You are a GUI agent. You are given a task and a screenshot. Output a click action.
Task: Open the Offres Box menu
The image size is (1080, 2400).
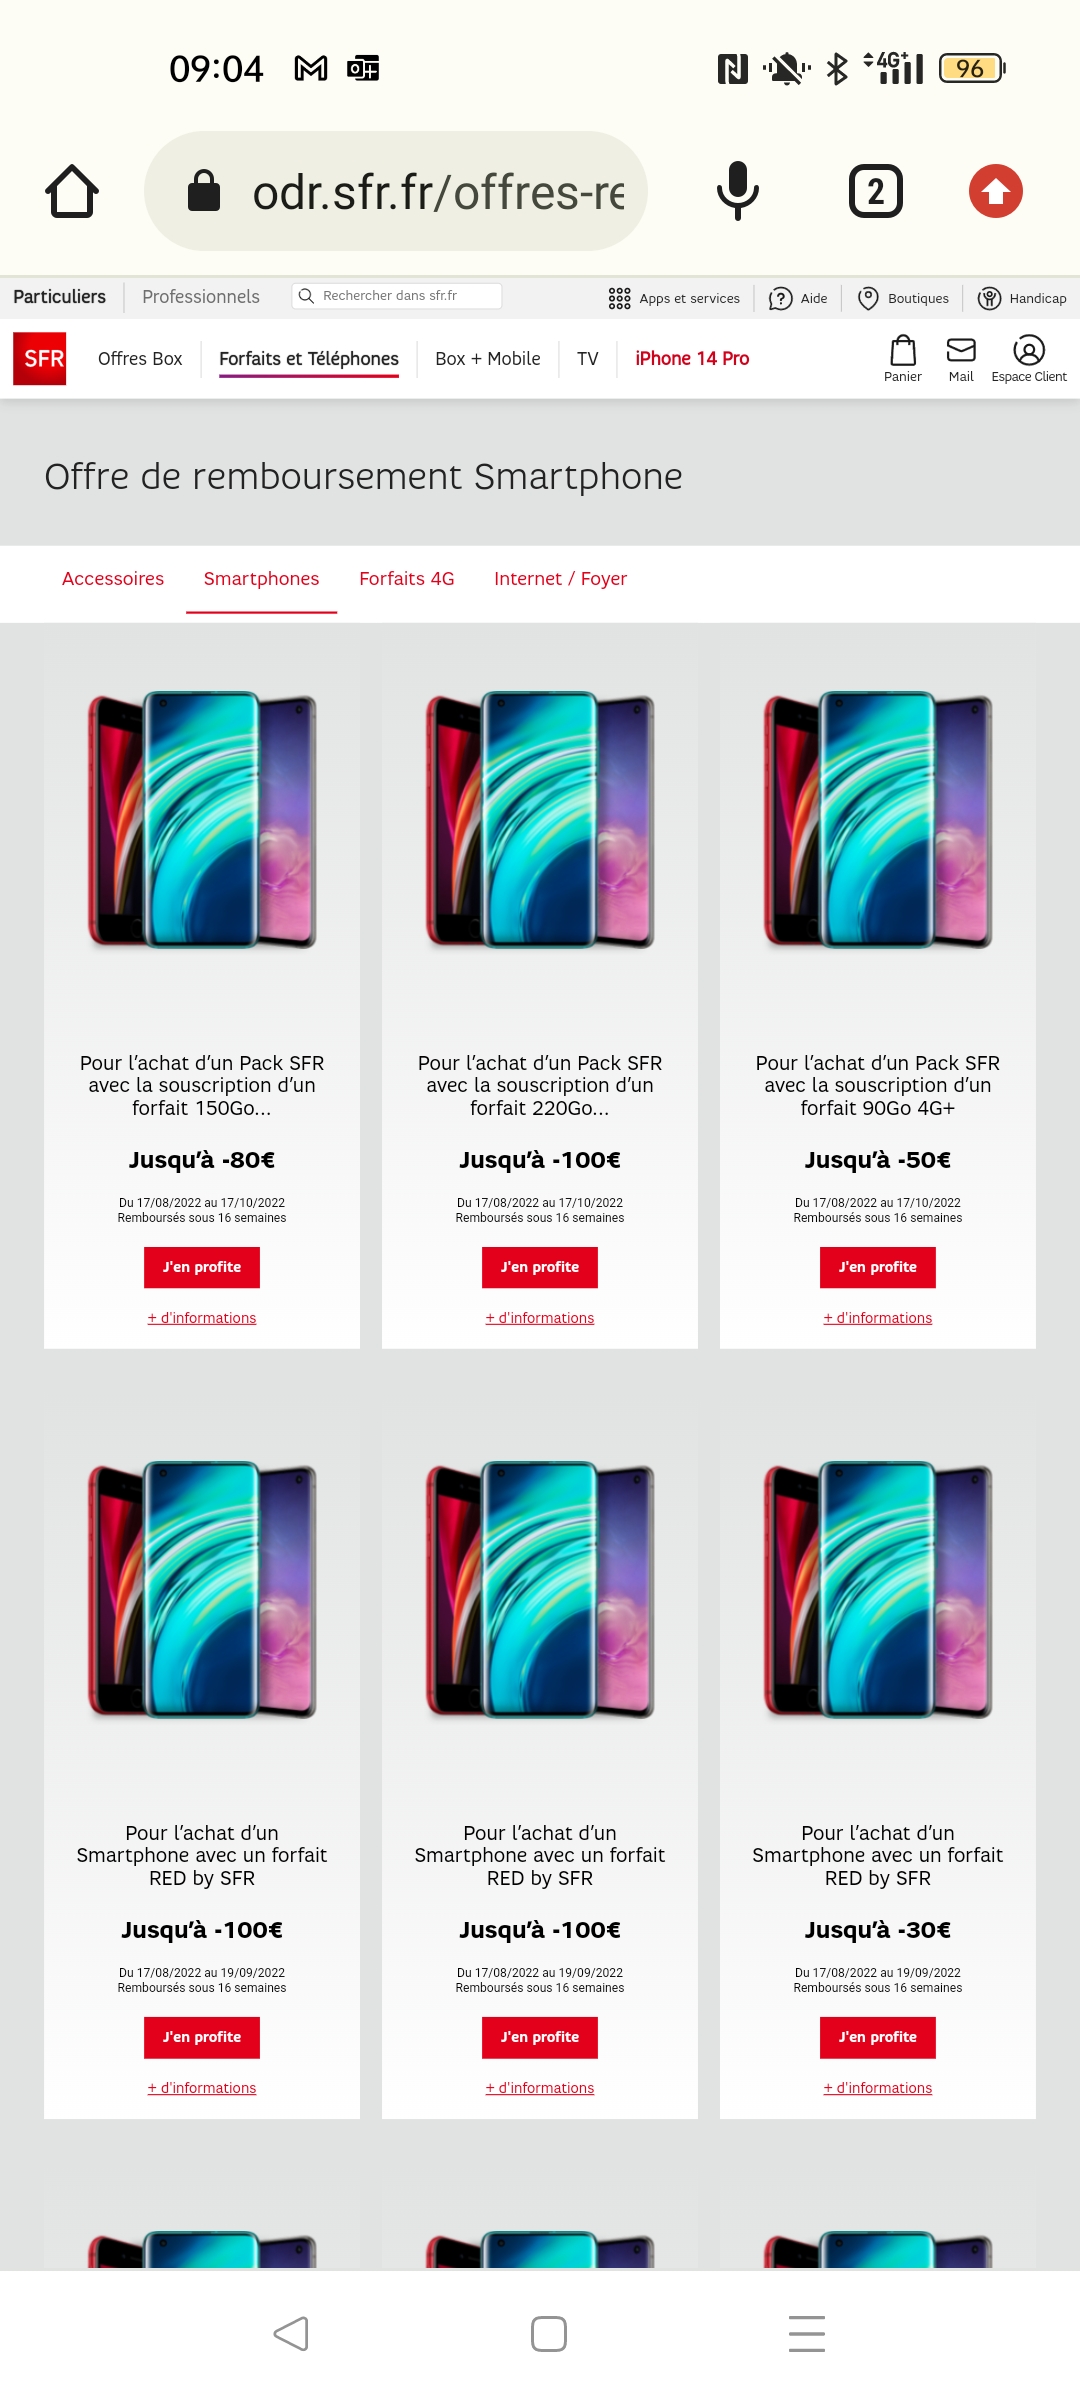pyautogui.click(x=140, y=358)
